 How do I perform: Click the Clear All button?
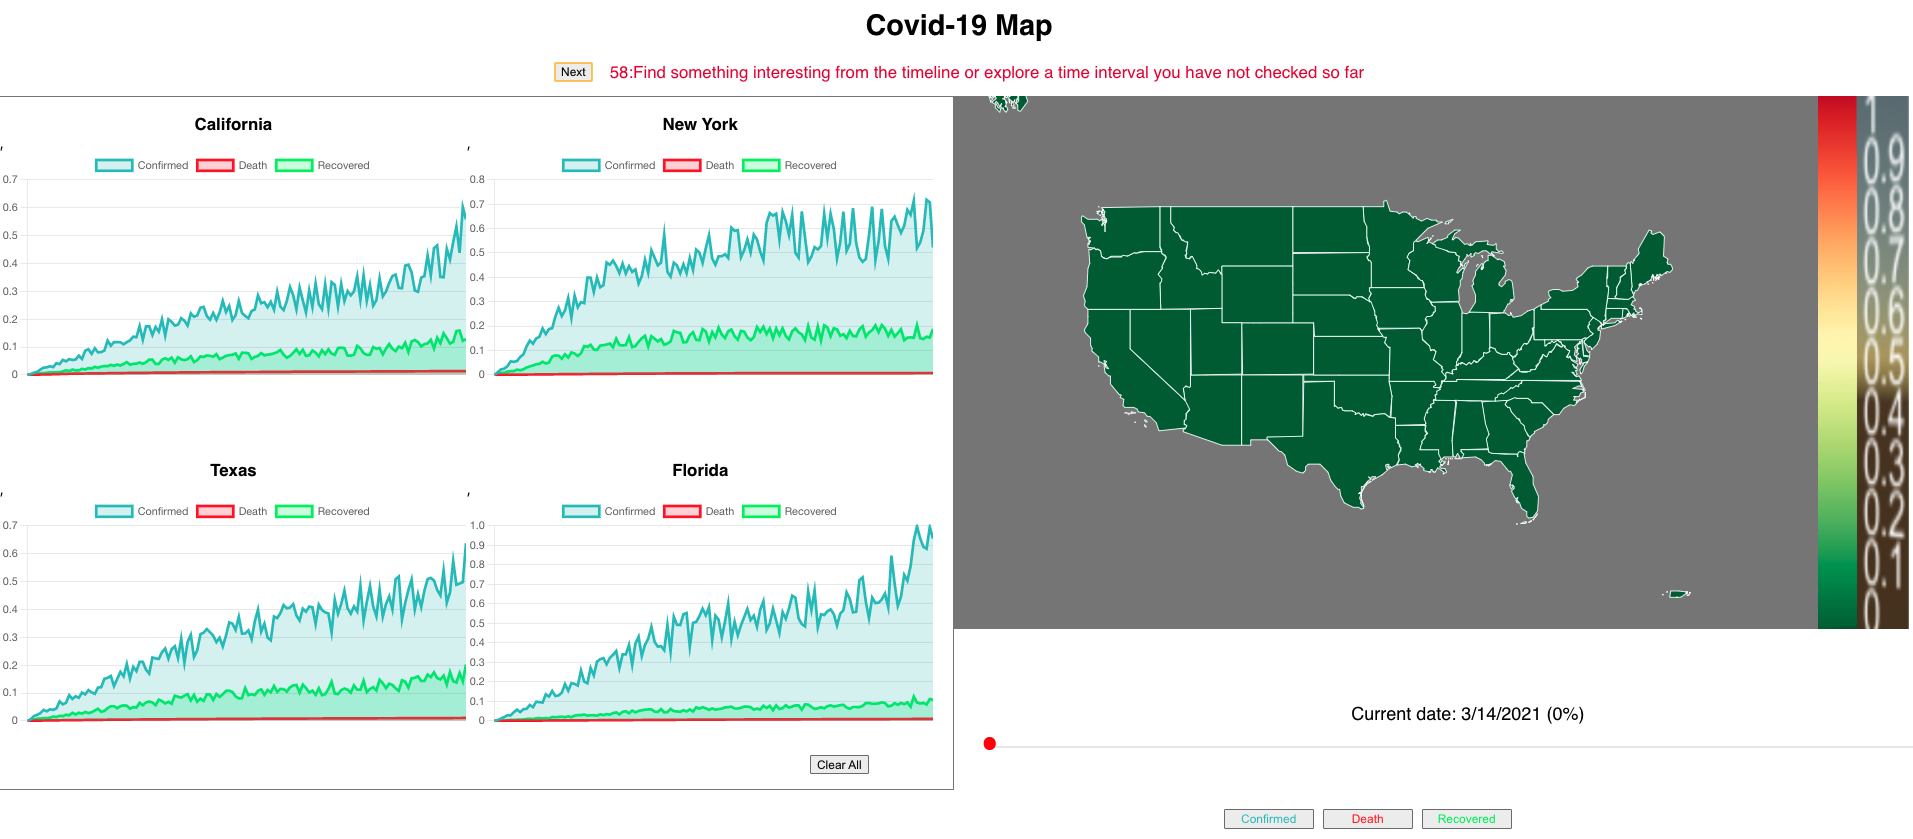pyautogui.click(x=839, y=765)
